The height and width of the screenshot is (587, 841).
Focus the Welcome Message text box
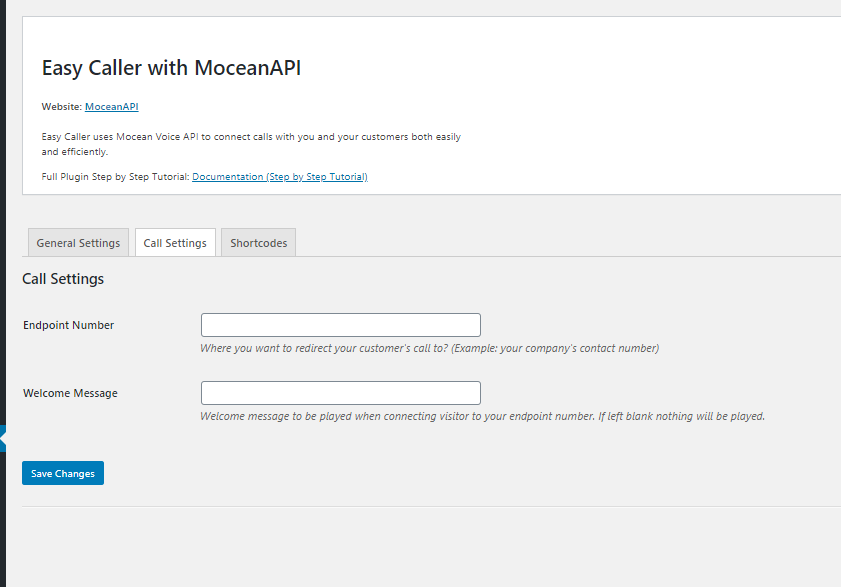pyautogui.click(x=341, y=393)
